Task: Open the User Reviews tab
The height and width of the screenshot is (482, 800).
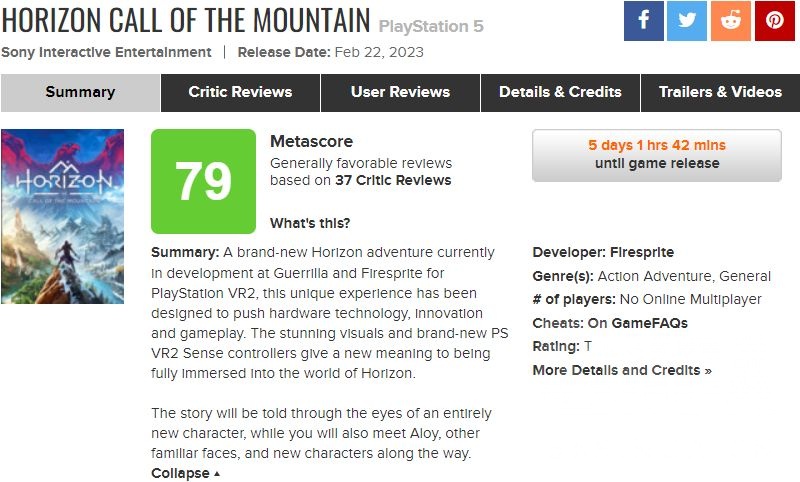Action: click(400, 92)
